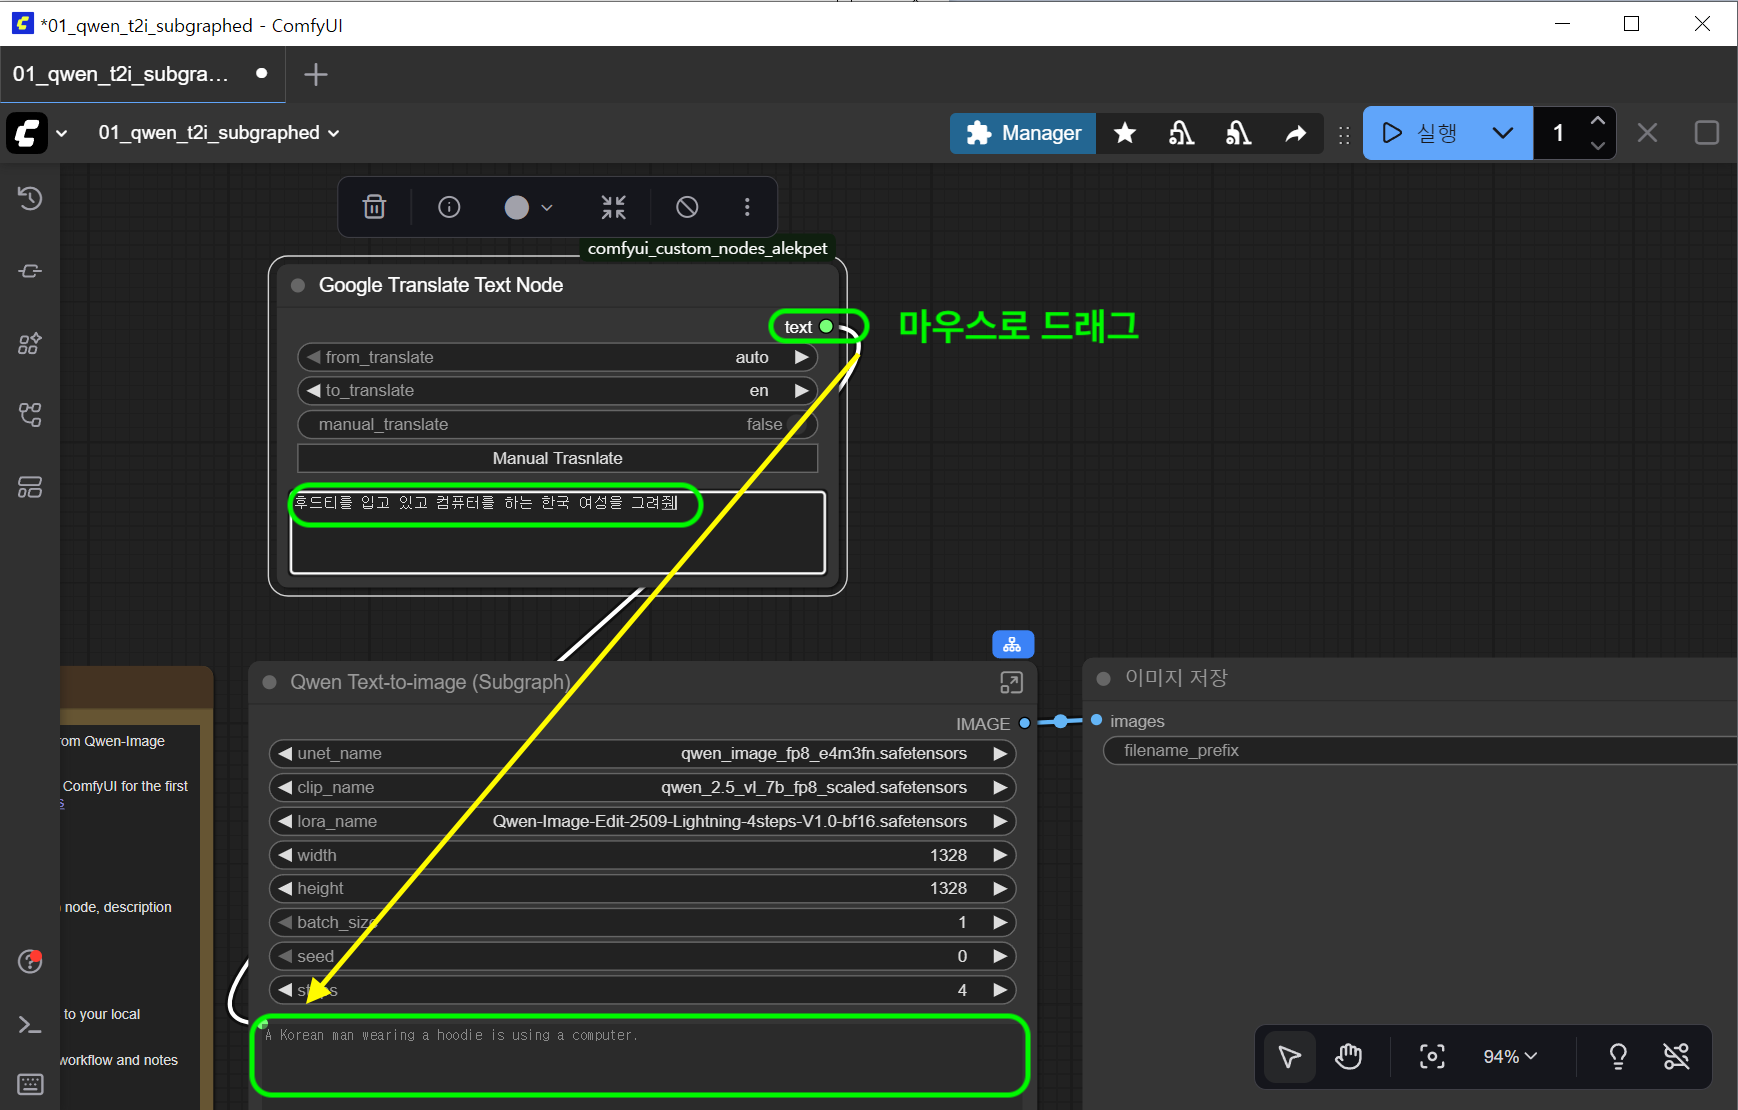Click the Korean prompt text box

click(558, 532)
